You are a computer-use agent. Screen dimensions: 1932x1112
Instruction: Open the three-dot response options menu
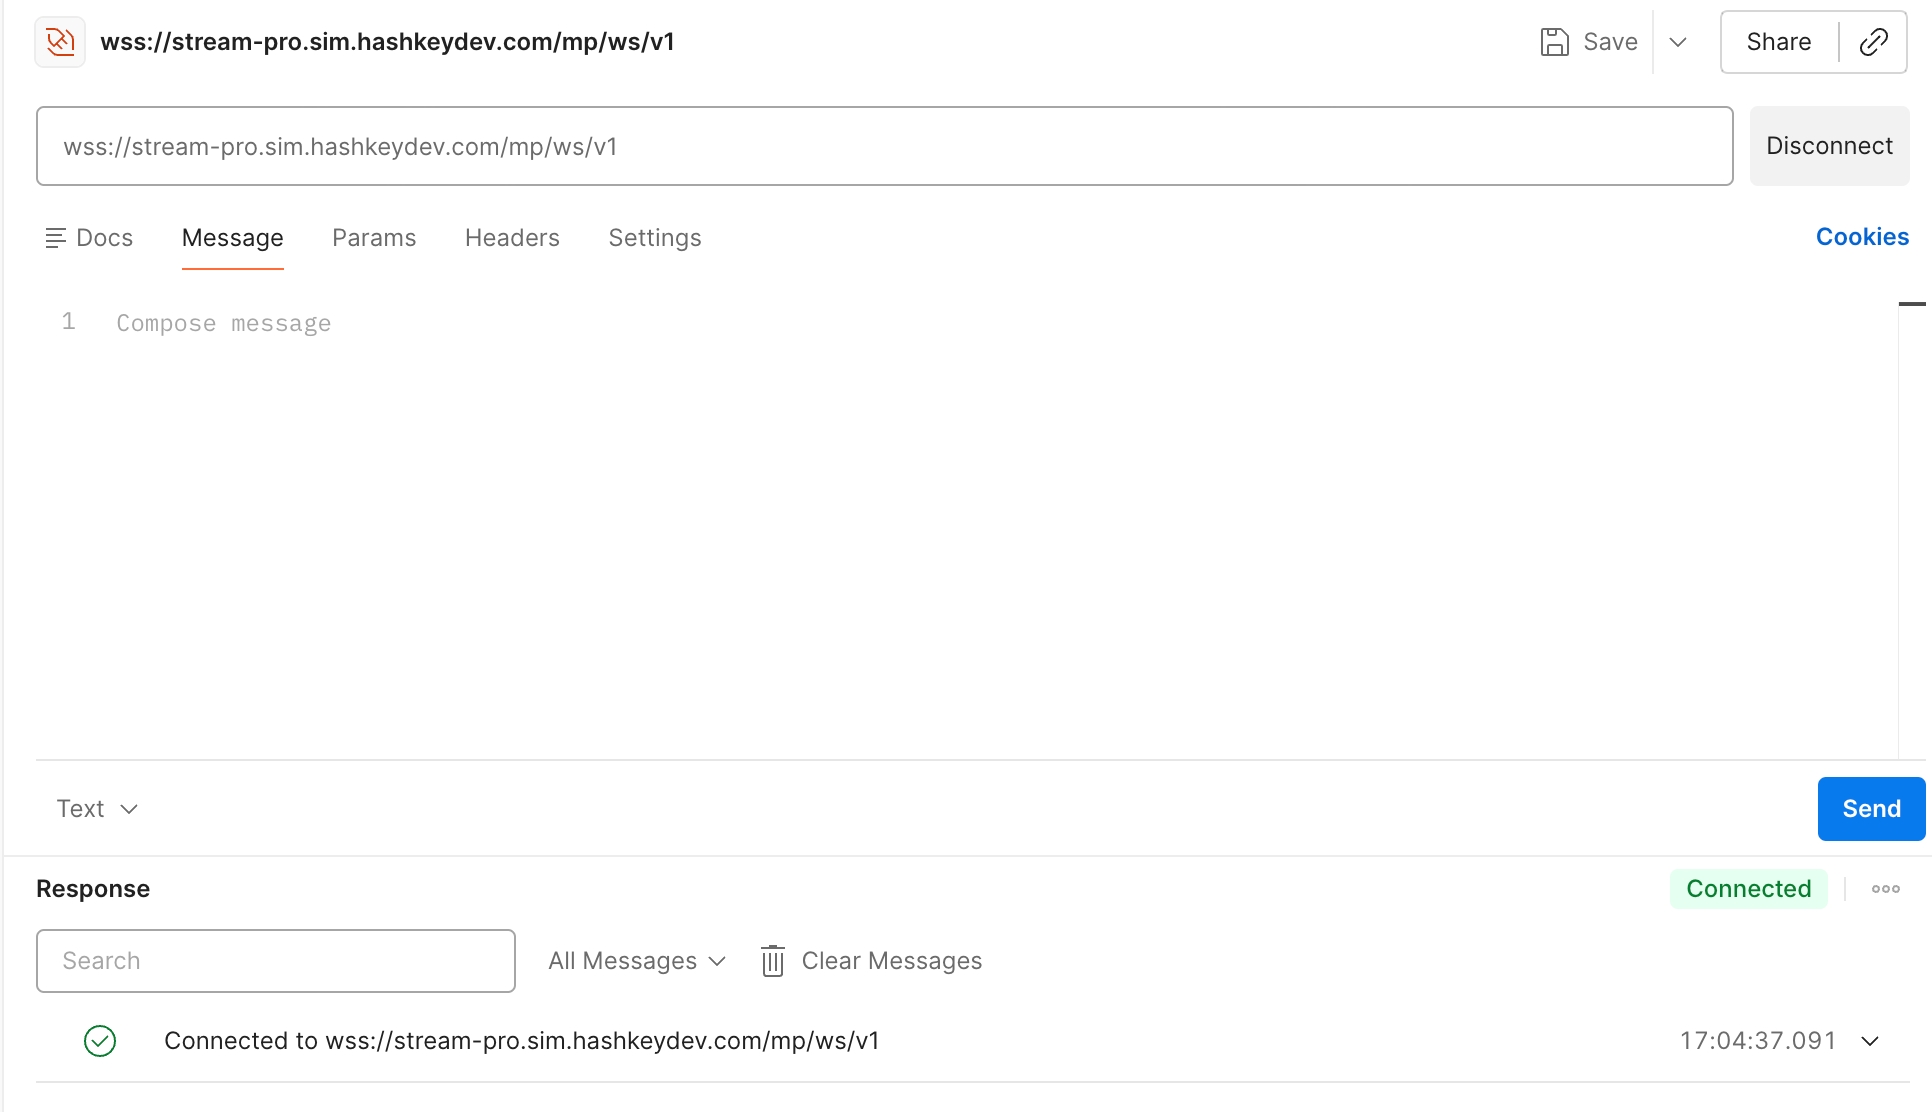(x=1885, y=889)
